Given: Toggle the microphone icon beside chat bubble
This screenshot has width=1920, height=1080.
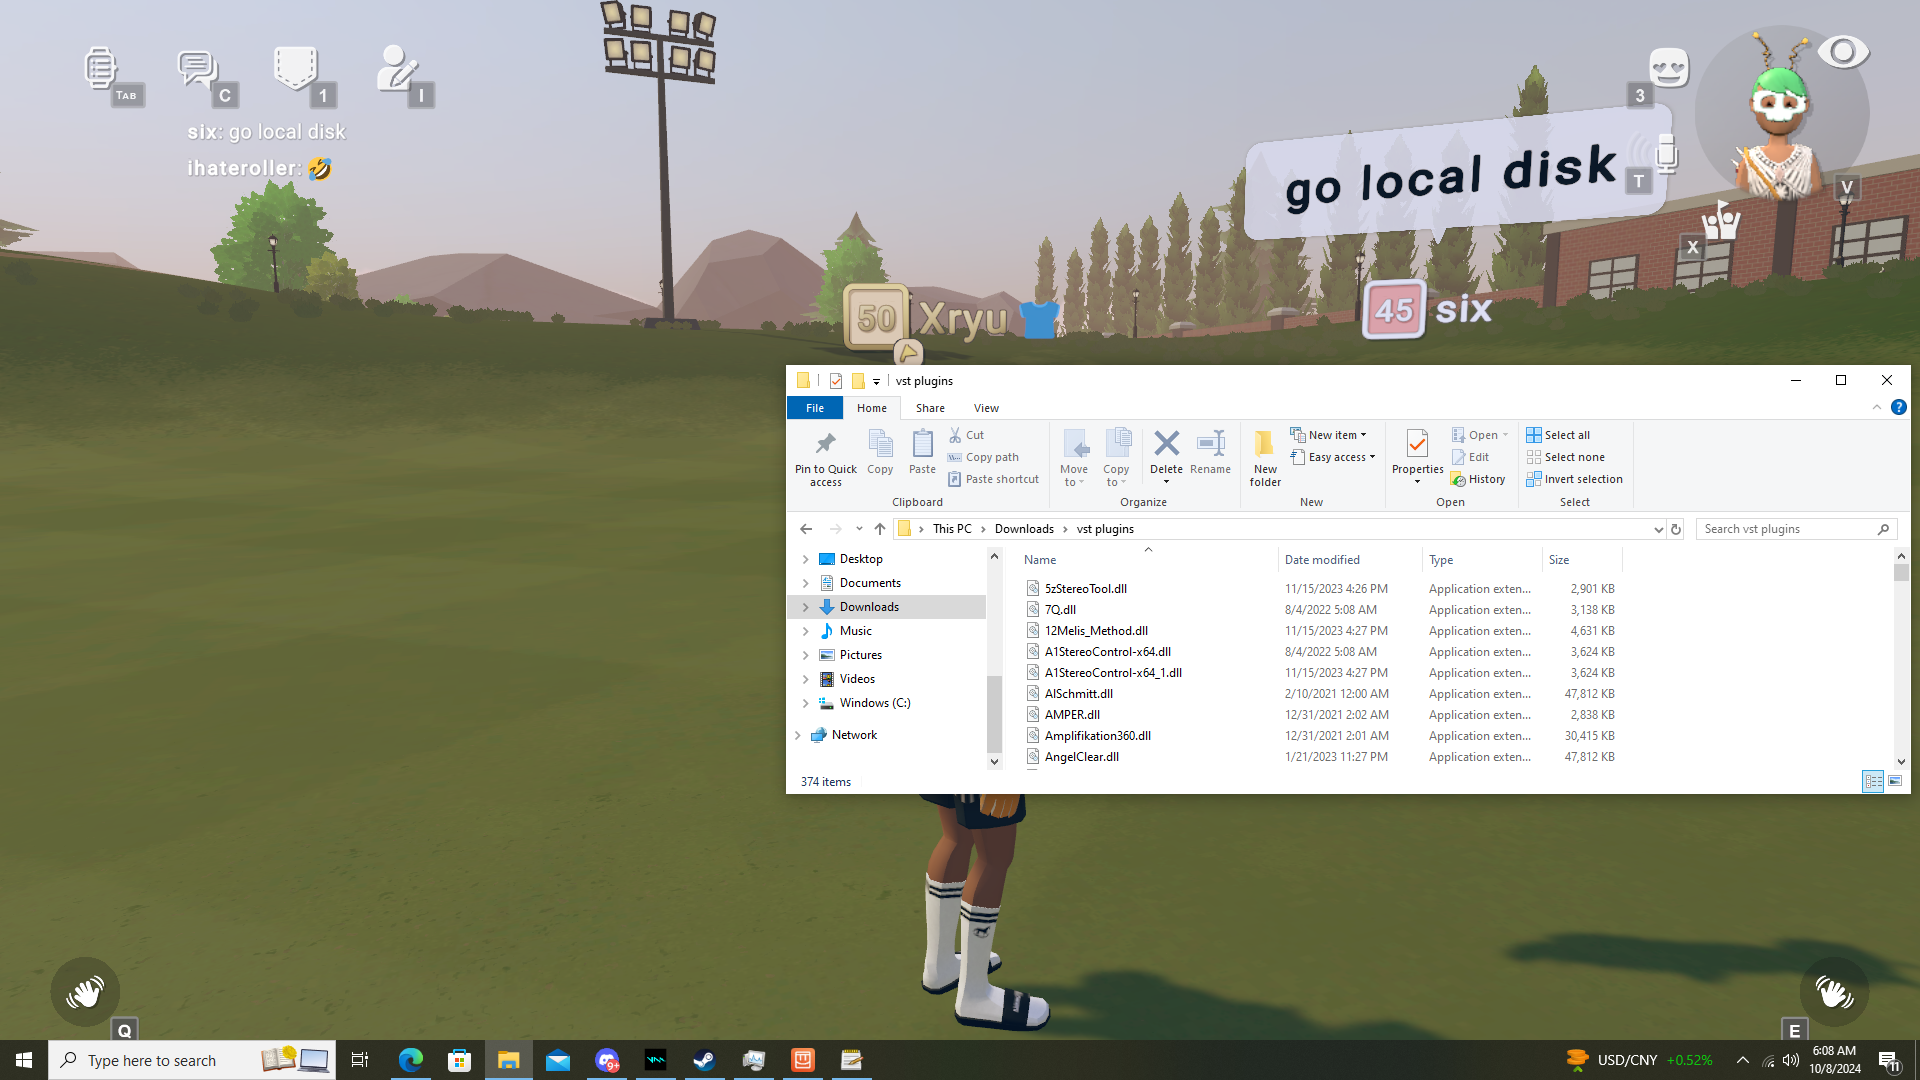Looking at the screenshot, I should 1666,154.
